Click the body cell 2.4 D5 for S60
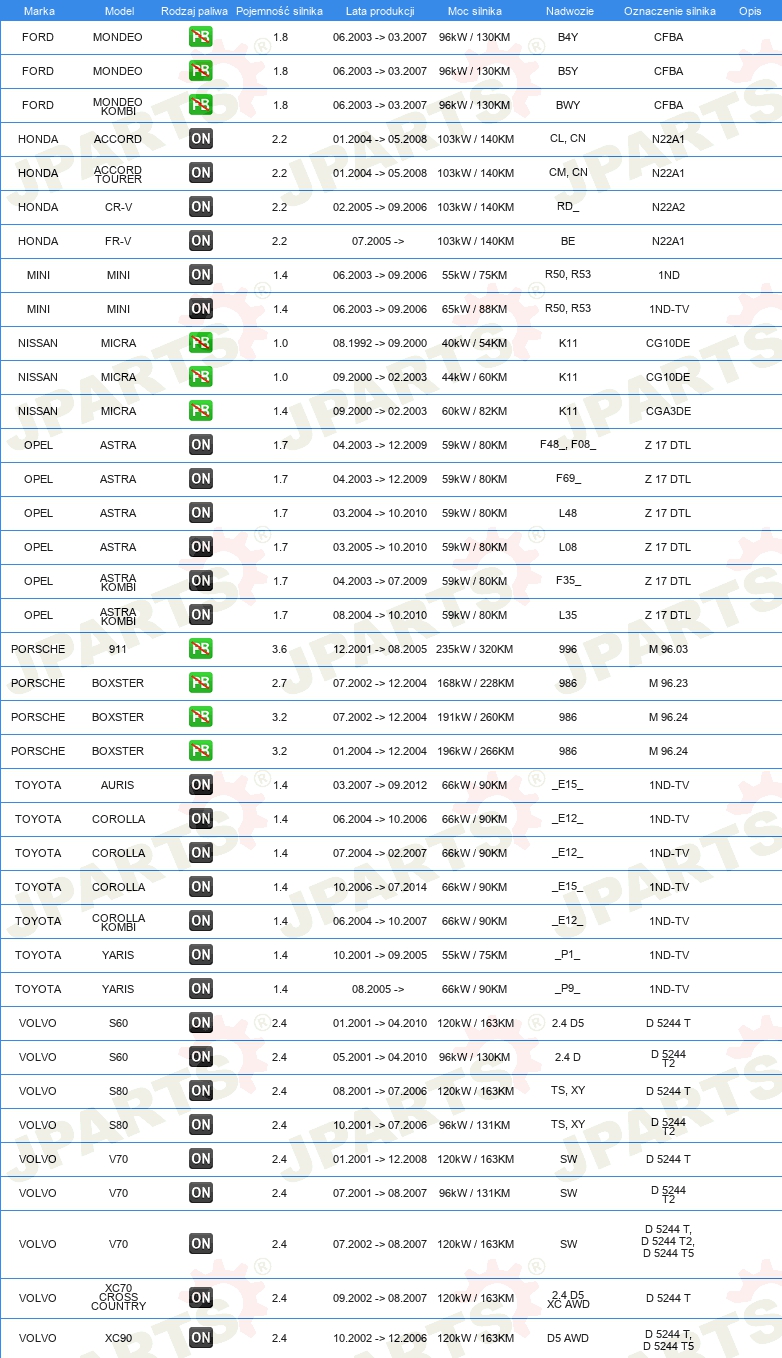Viewport: 782px width, 1358px height. coord(568,1023)
